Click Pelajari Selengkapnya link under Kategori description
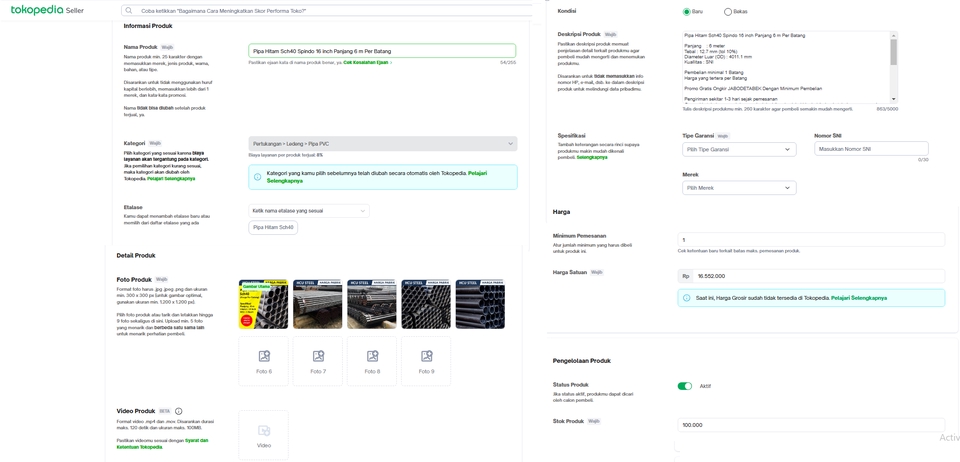This screenshot has width=960, height=462. click(x=171, y=179)
